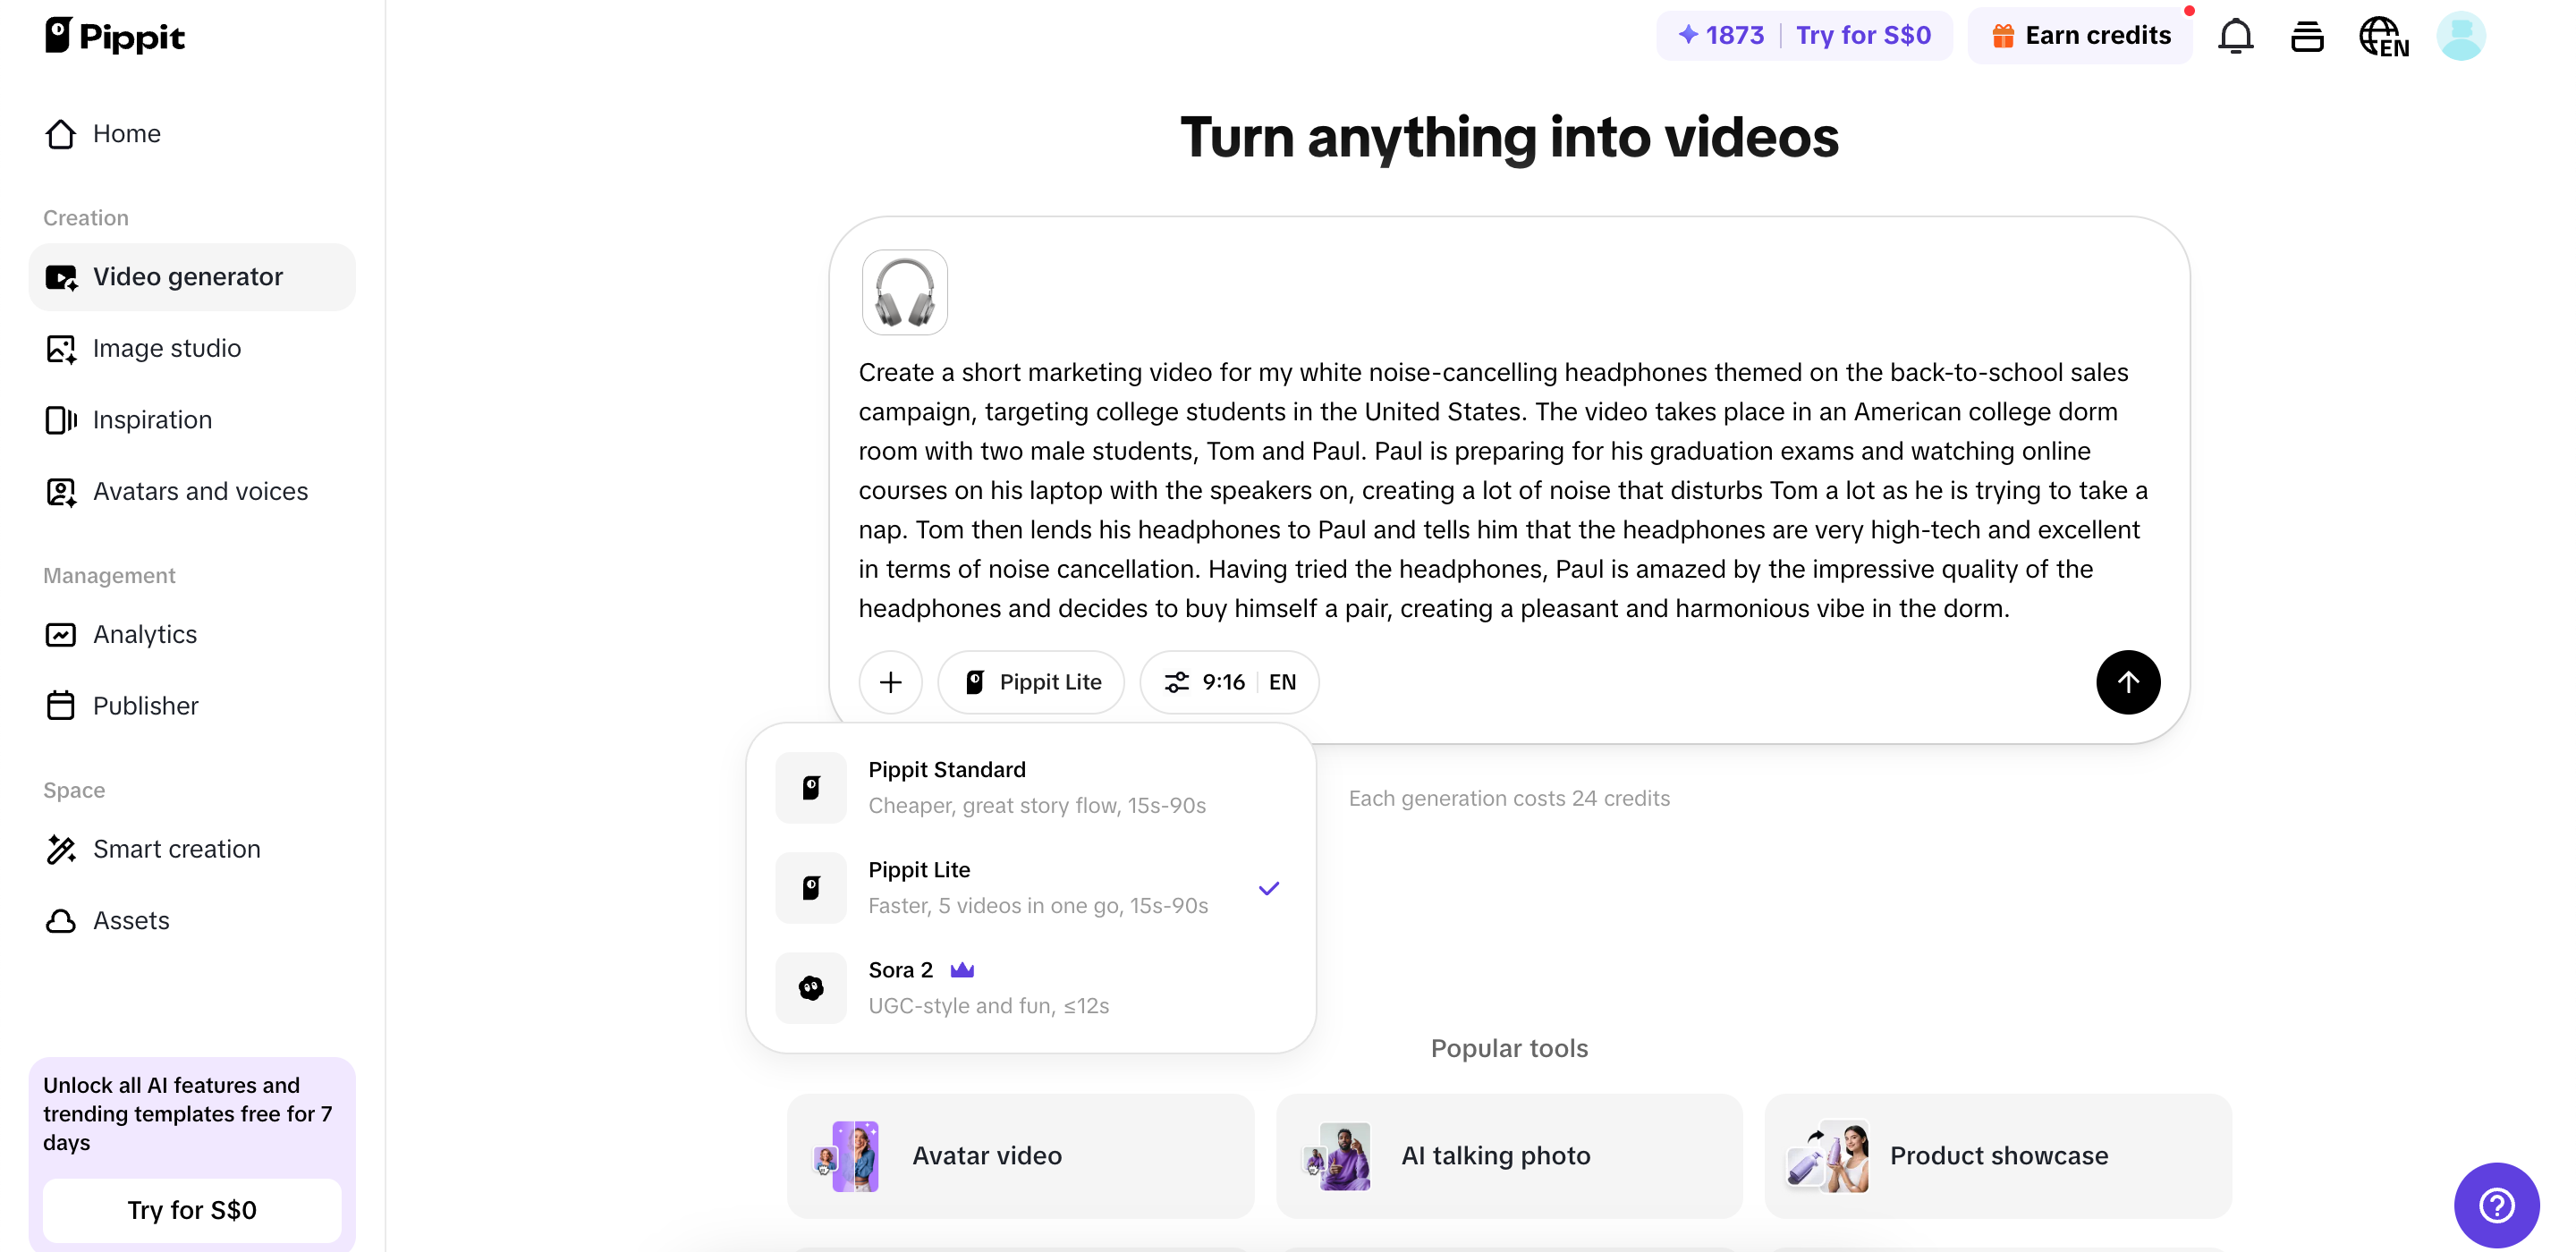Open Image studio from the sidebar
Screen dimensions: 2576x1252
tap(62, 348)
